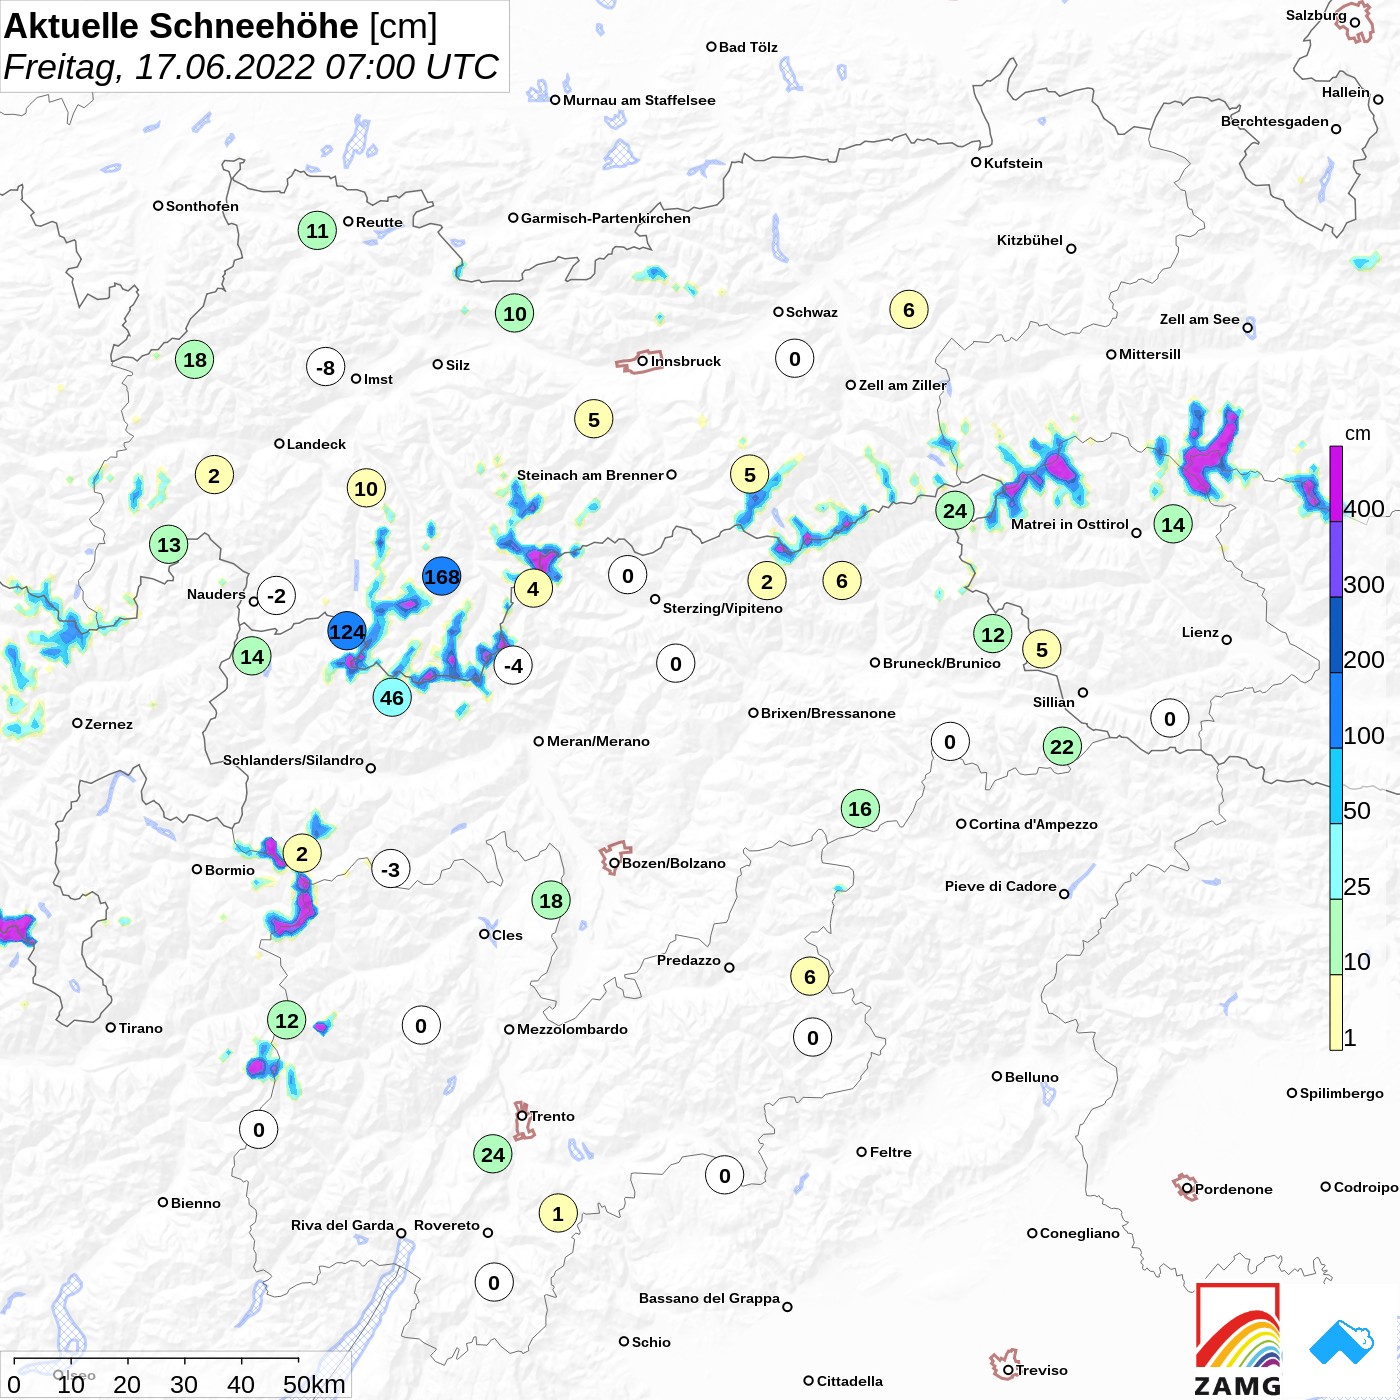Click the 'Predazzo' label
This screenshot has width=1400, height=1400.
[x=689, y=960]
